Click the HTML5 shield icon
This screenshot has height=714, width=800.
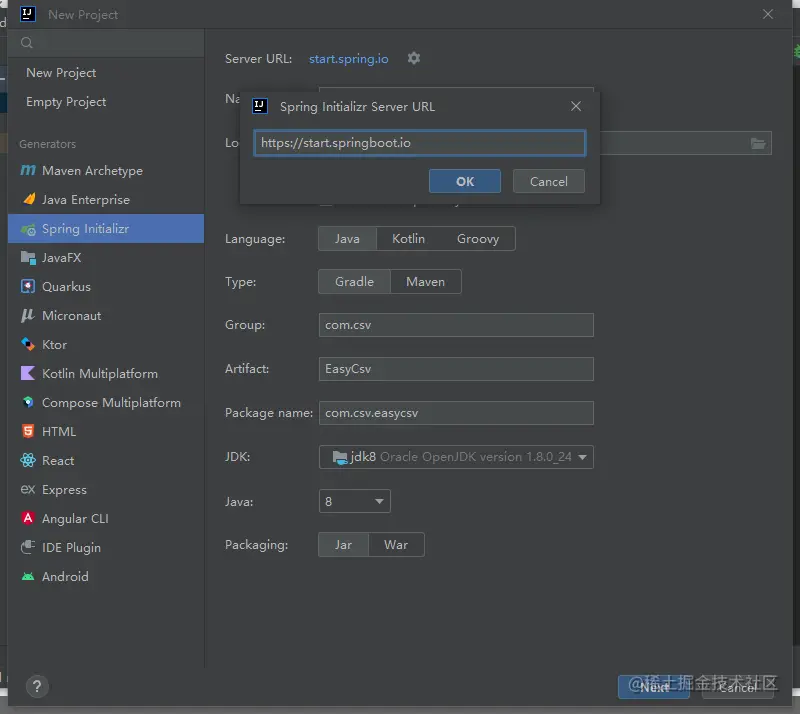(x=28, y=431)
